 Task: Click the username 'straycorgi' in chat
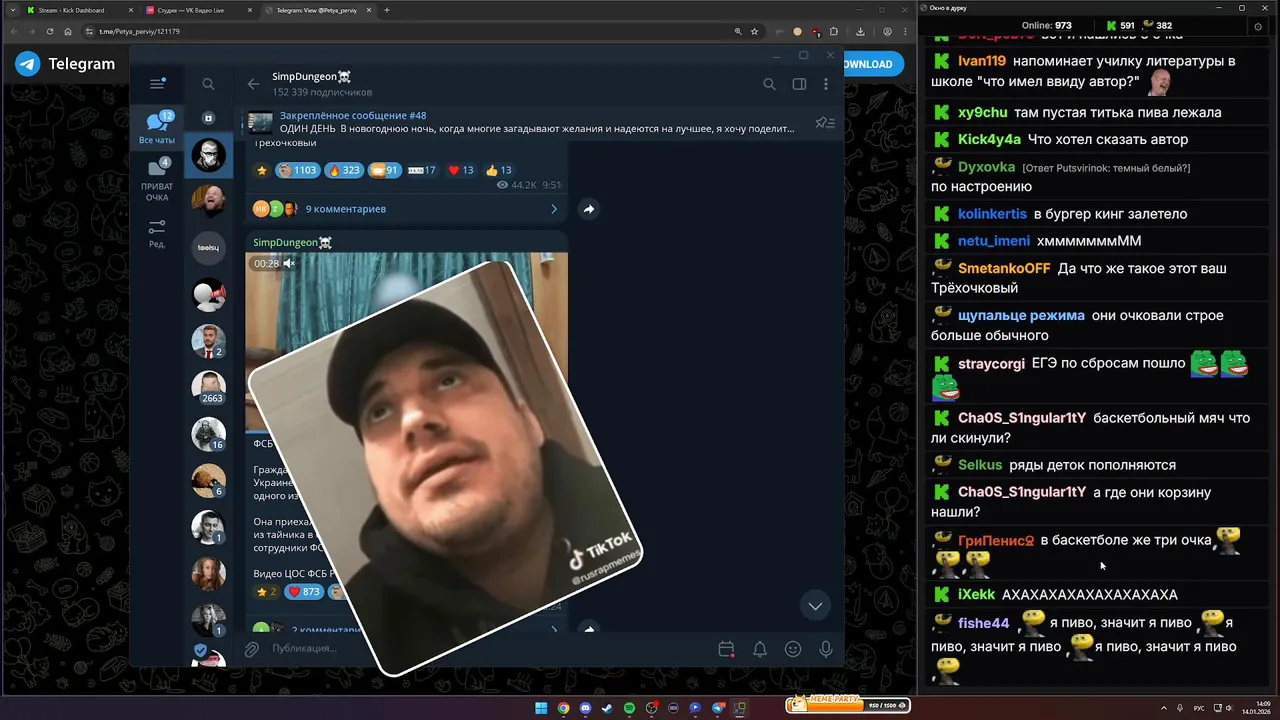coord(990,363)
